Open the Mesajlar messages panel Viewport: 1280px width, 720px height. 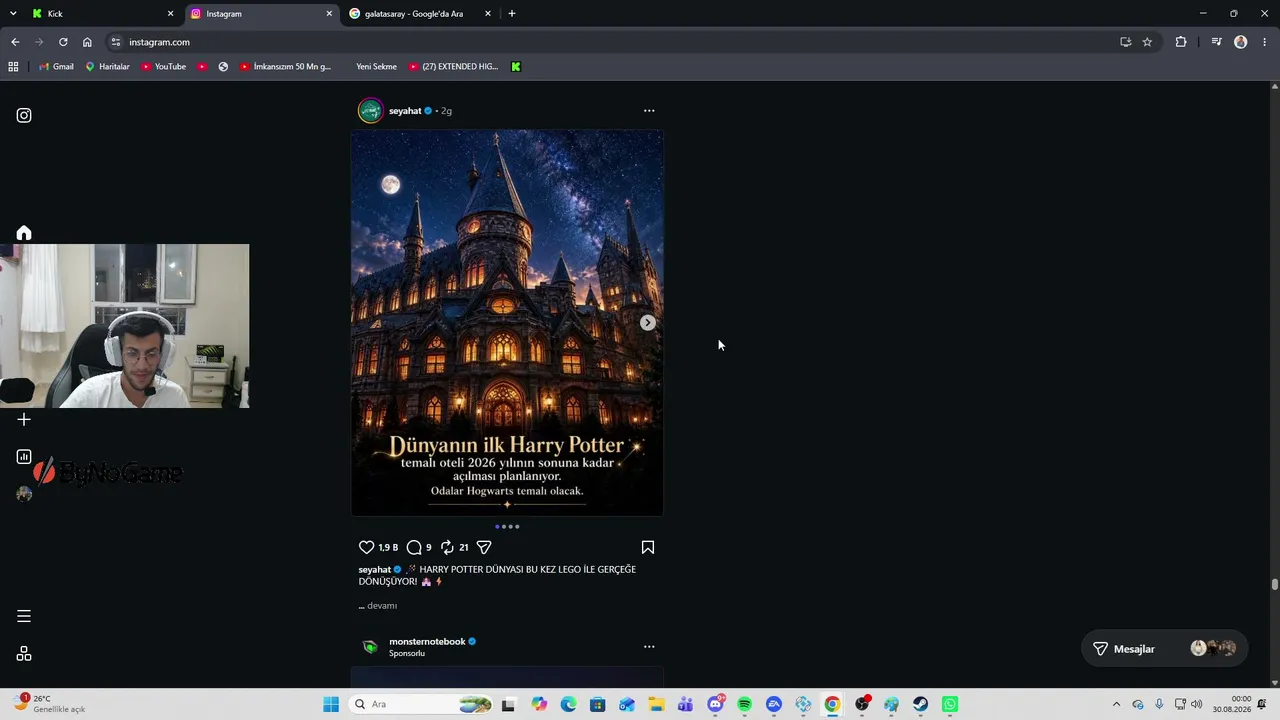(1164, 649)
